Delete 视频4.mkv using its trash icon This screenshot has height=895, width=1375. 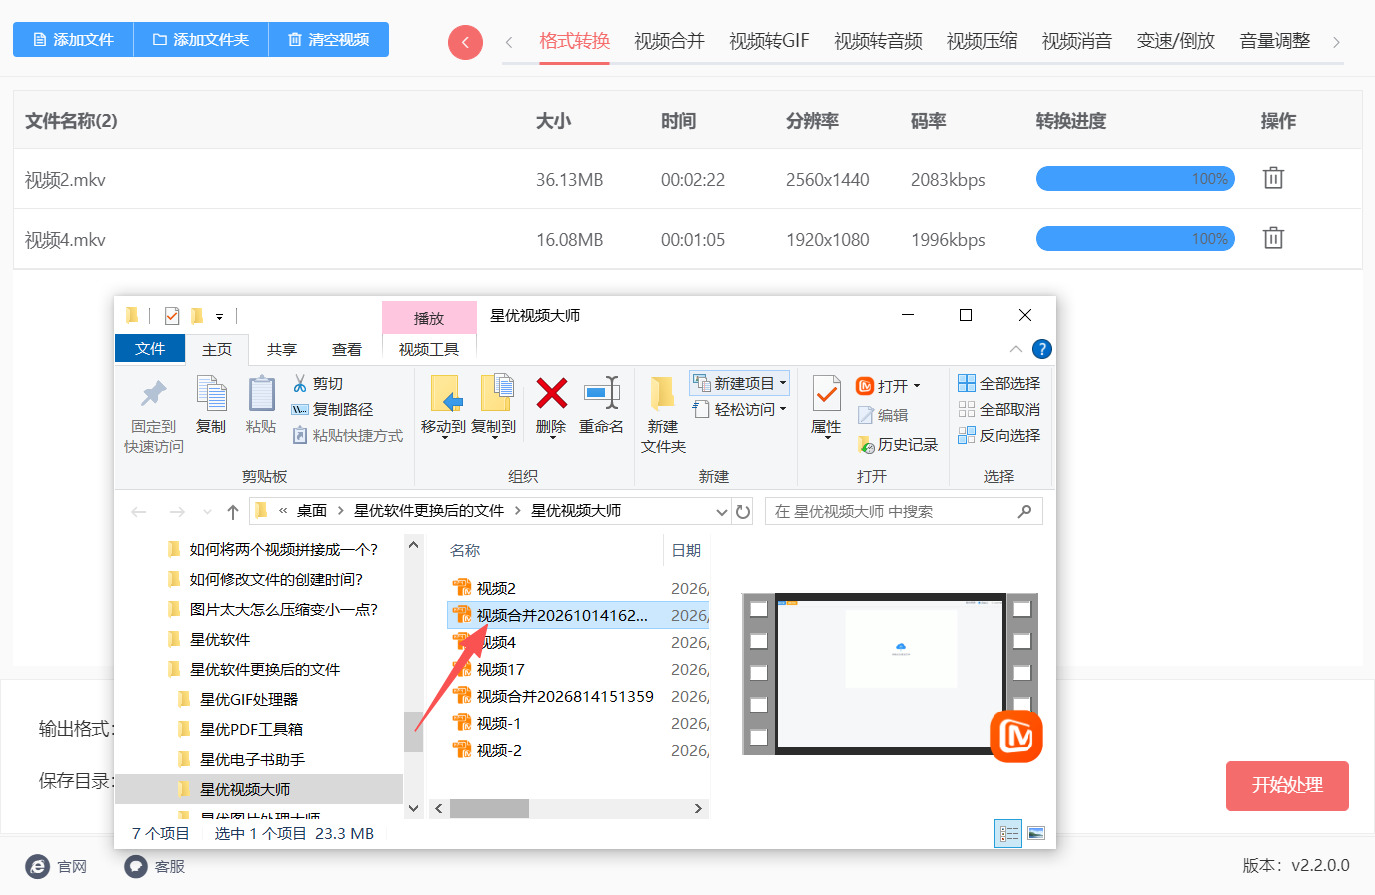(1273, 238)
